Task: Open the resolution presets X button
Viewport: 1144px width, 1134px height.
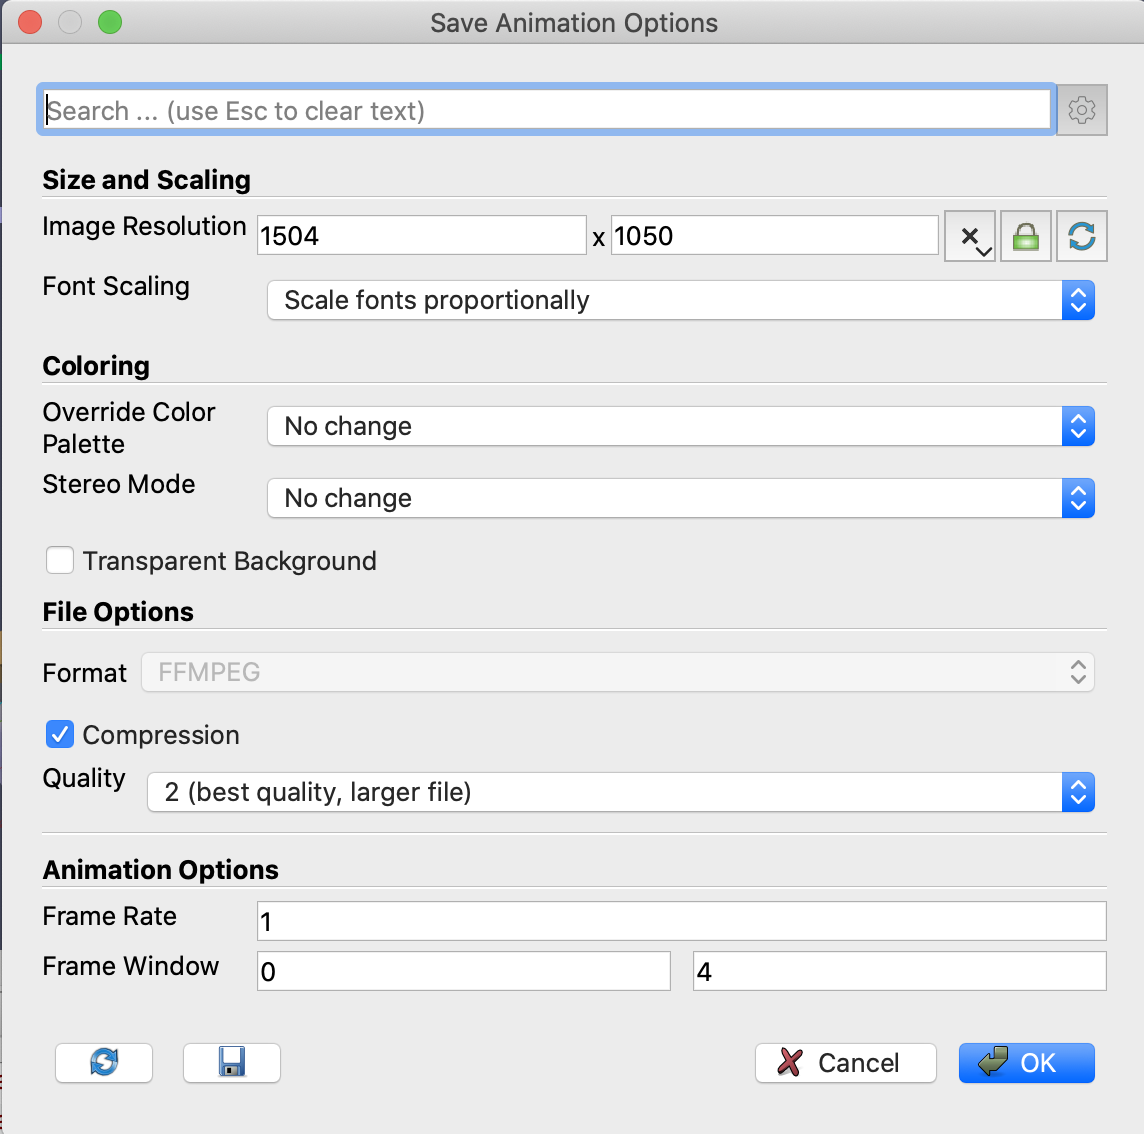Action: click(x=969, y=237)
